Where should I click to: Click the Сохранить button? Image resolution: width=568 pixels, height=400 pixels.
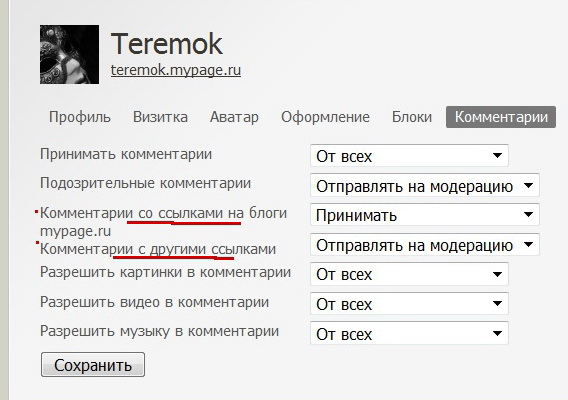tap(93, 364)
